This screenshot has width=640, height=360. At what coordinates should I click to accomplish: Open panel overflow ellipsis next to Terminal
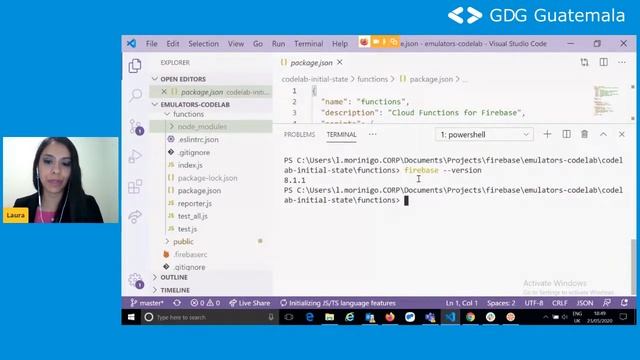pyautogui.click(x=372, y=134)
